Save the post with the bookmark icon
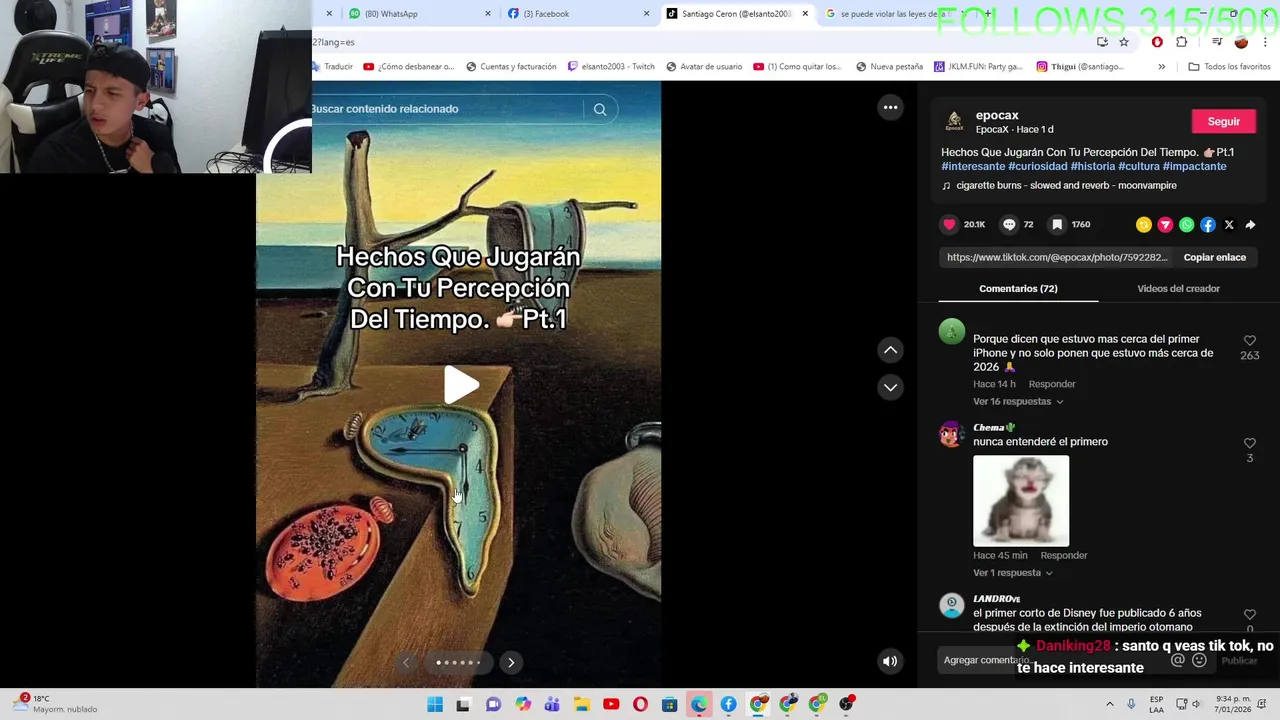Image resolution: width=1280 pixels, height=720 pixels. click(x=1057, y=225)
